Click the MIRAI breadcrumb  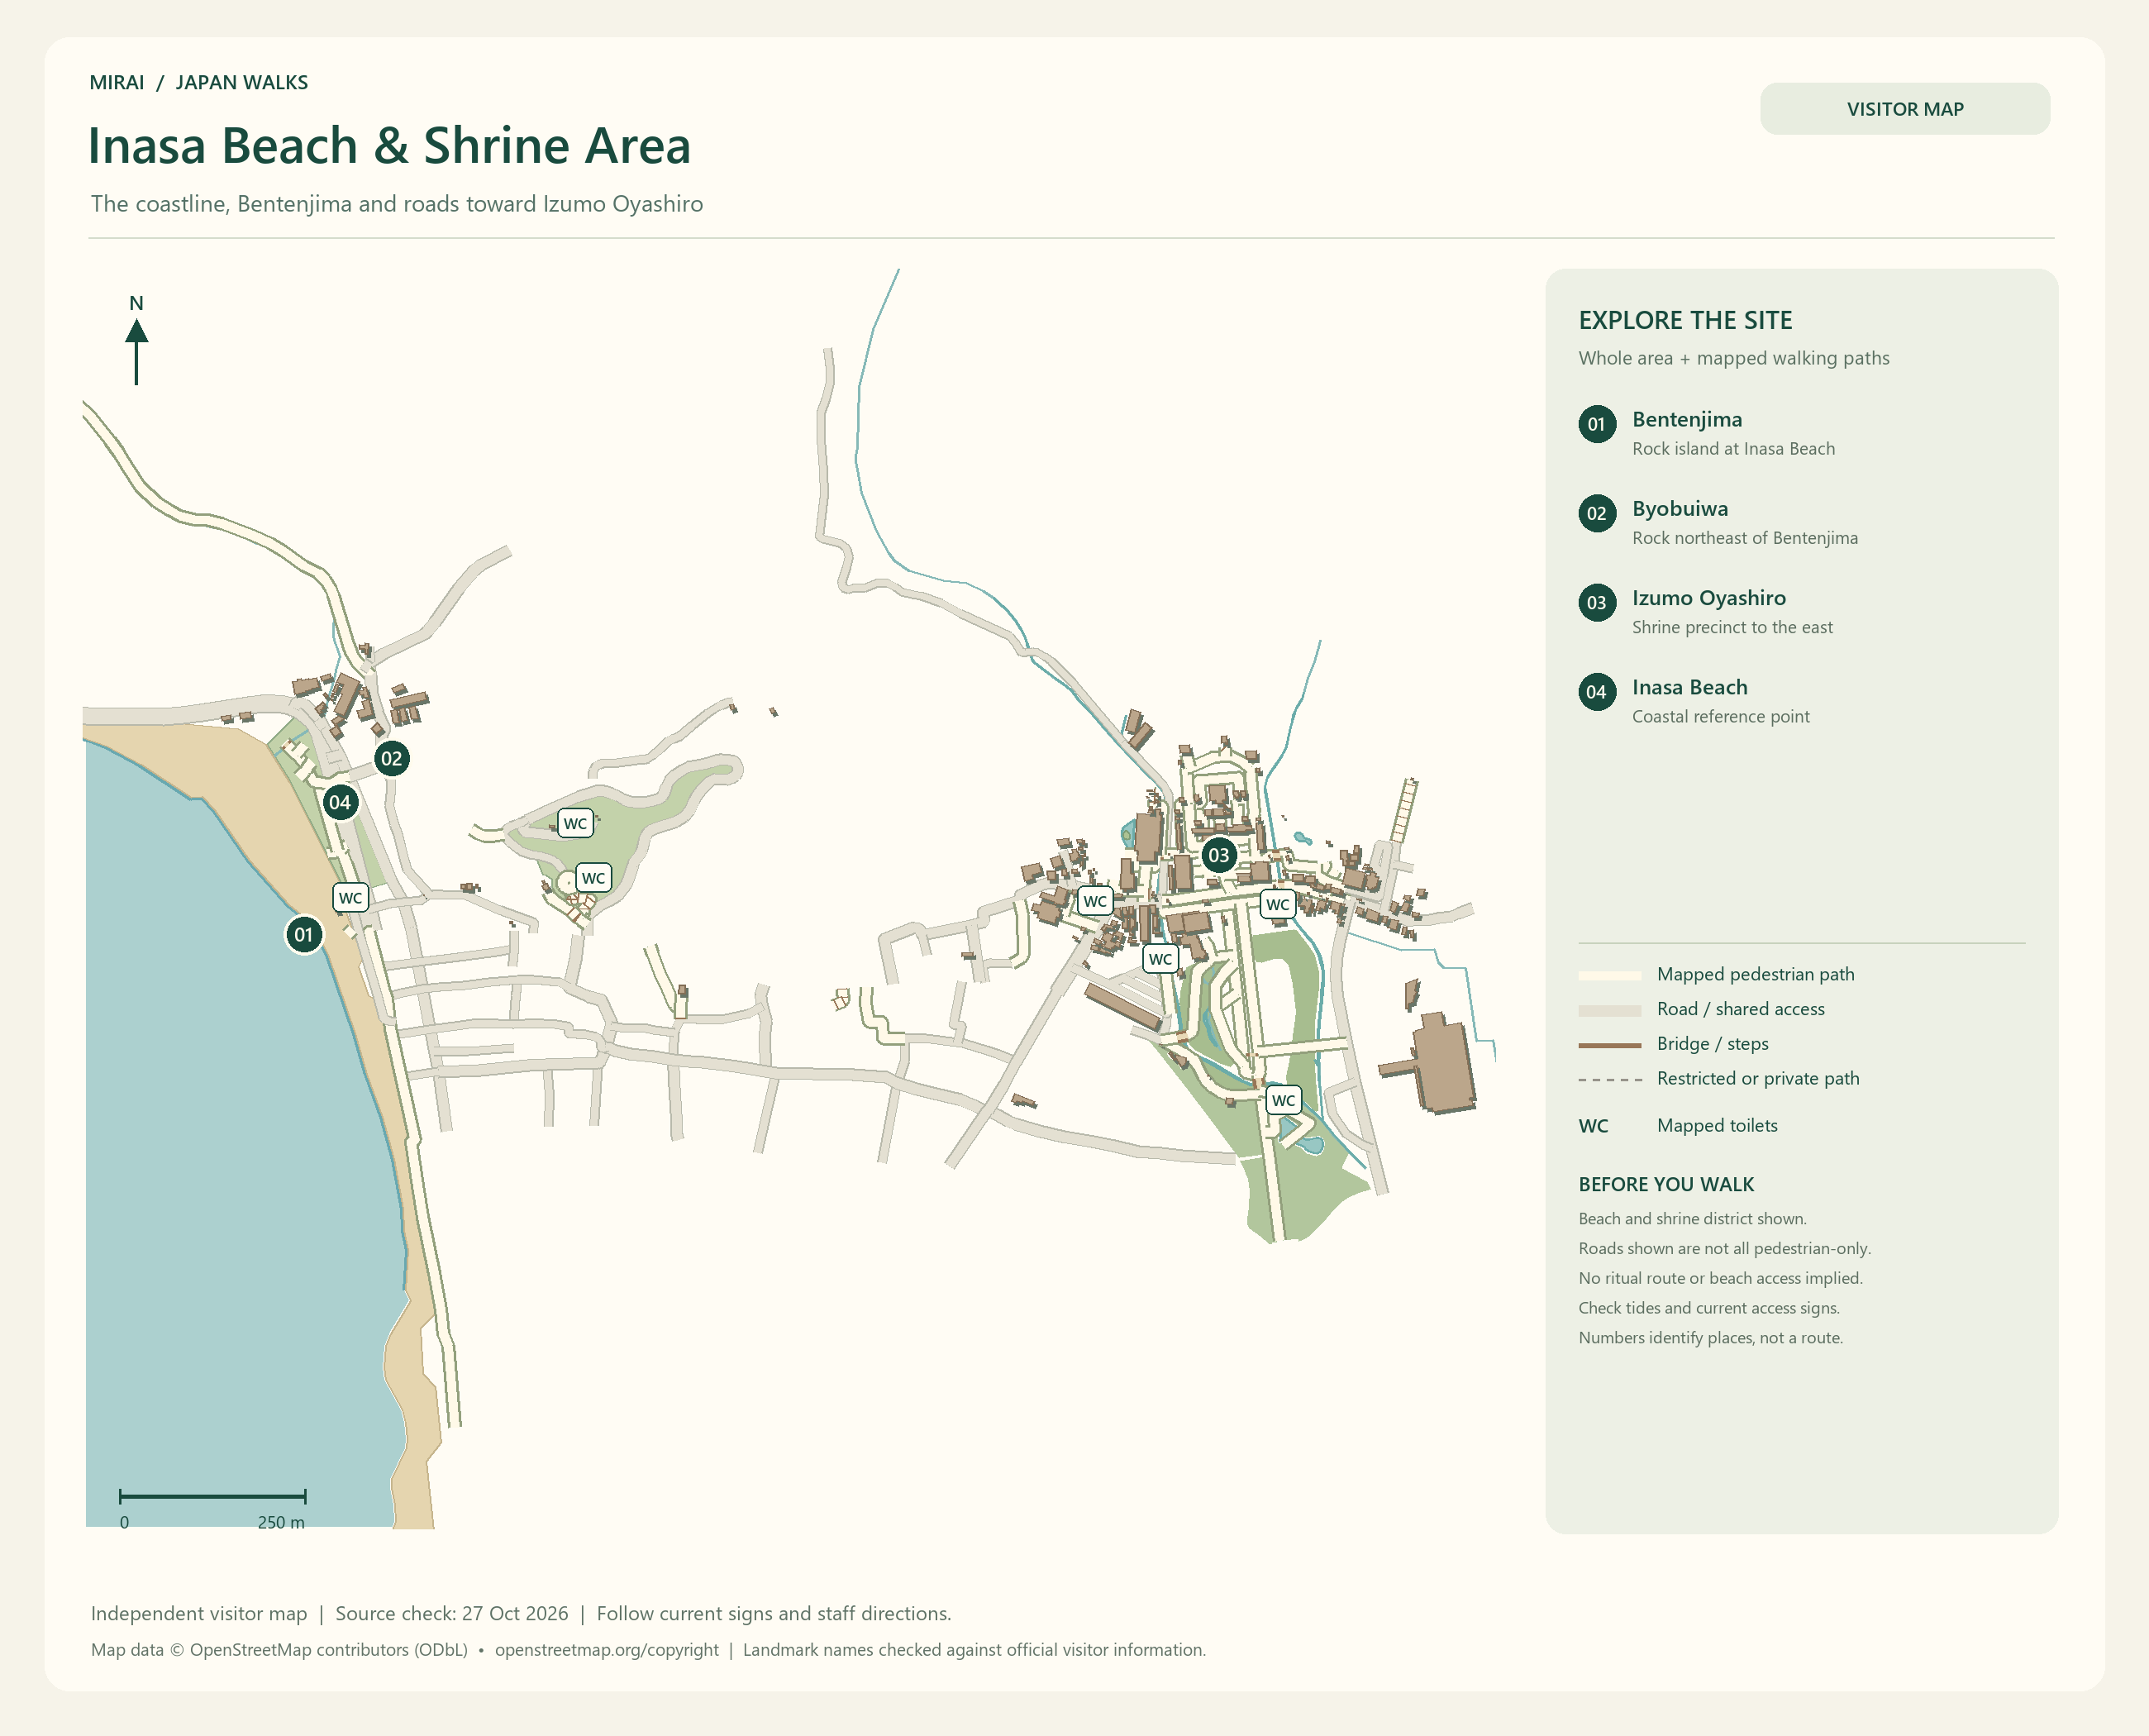point(117,83)
